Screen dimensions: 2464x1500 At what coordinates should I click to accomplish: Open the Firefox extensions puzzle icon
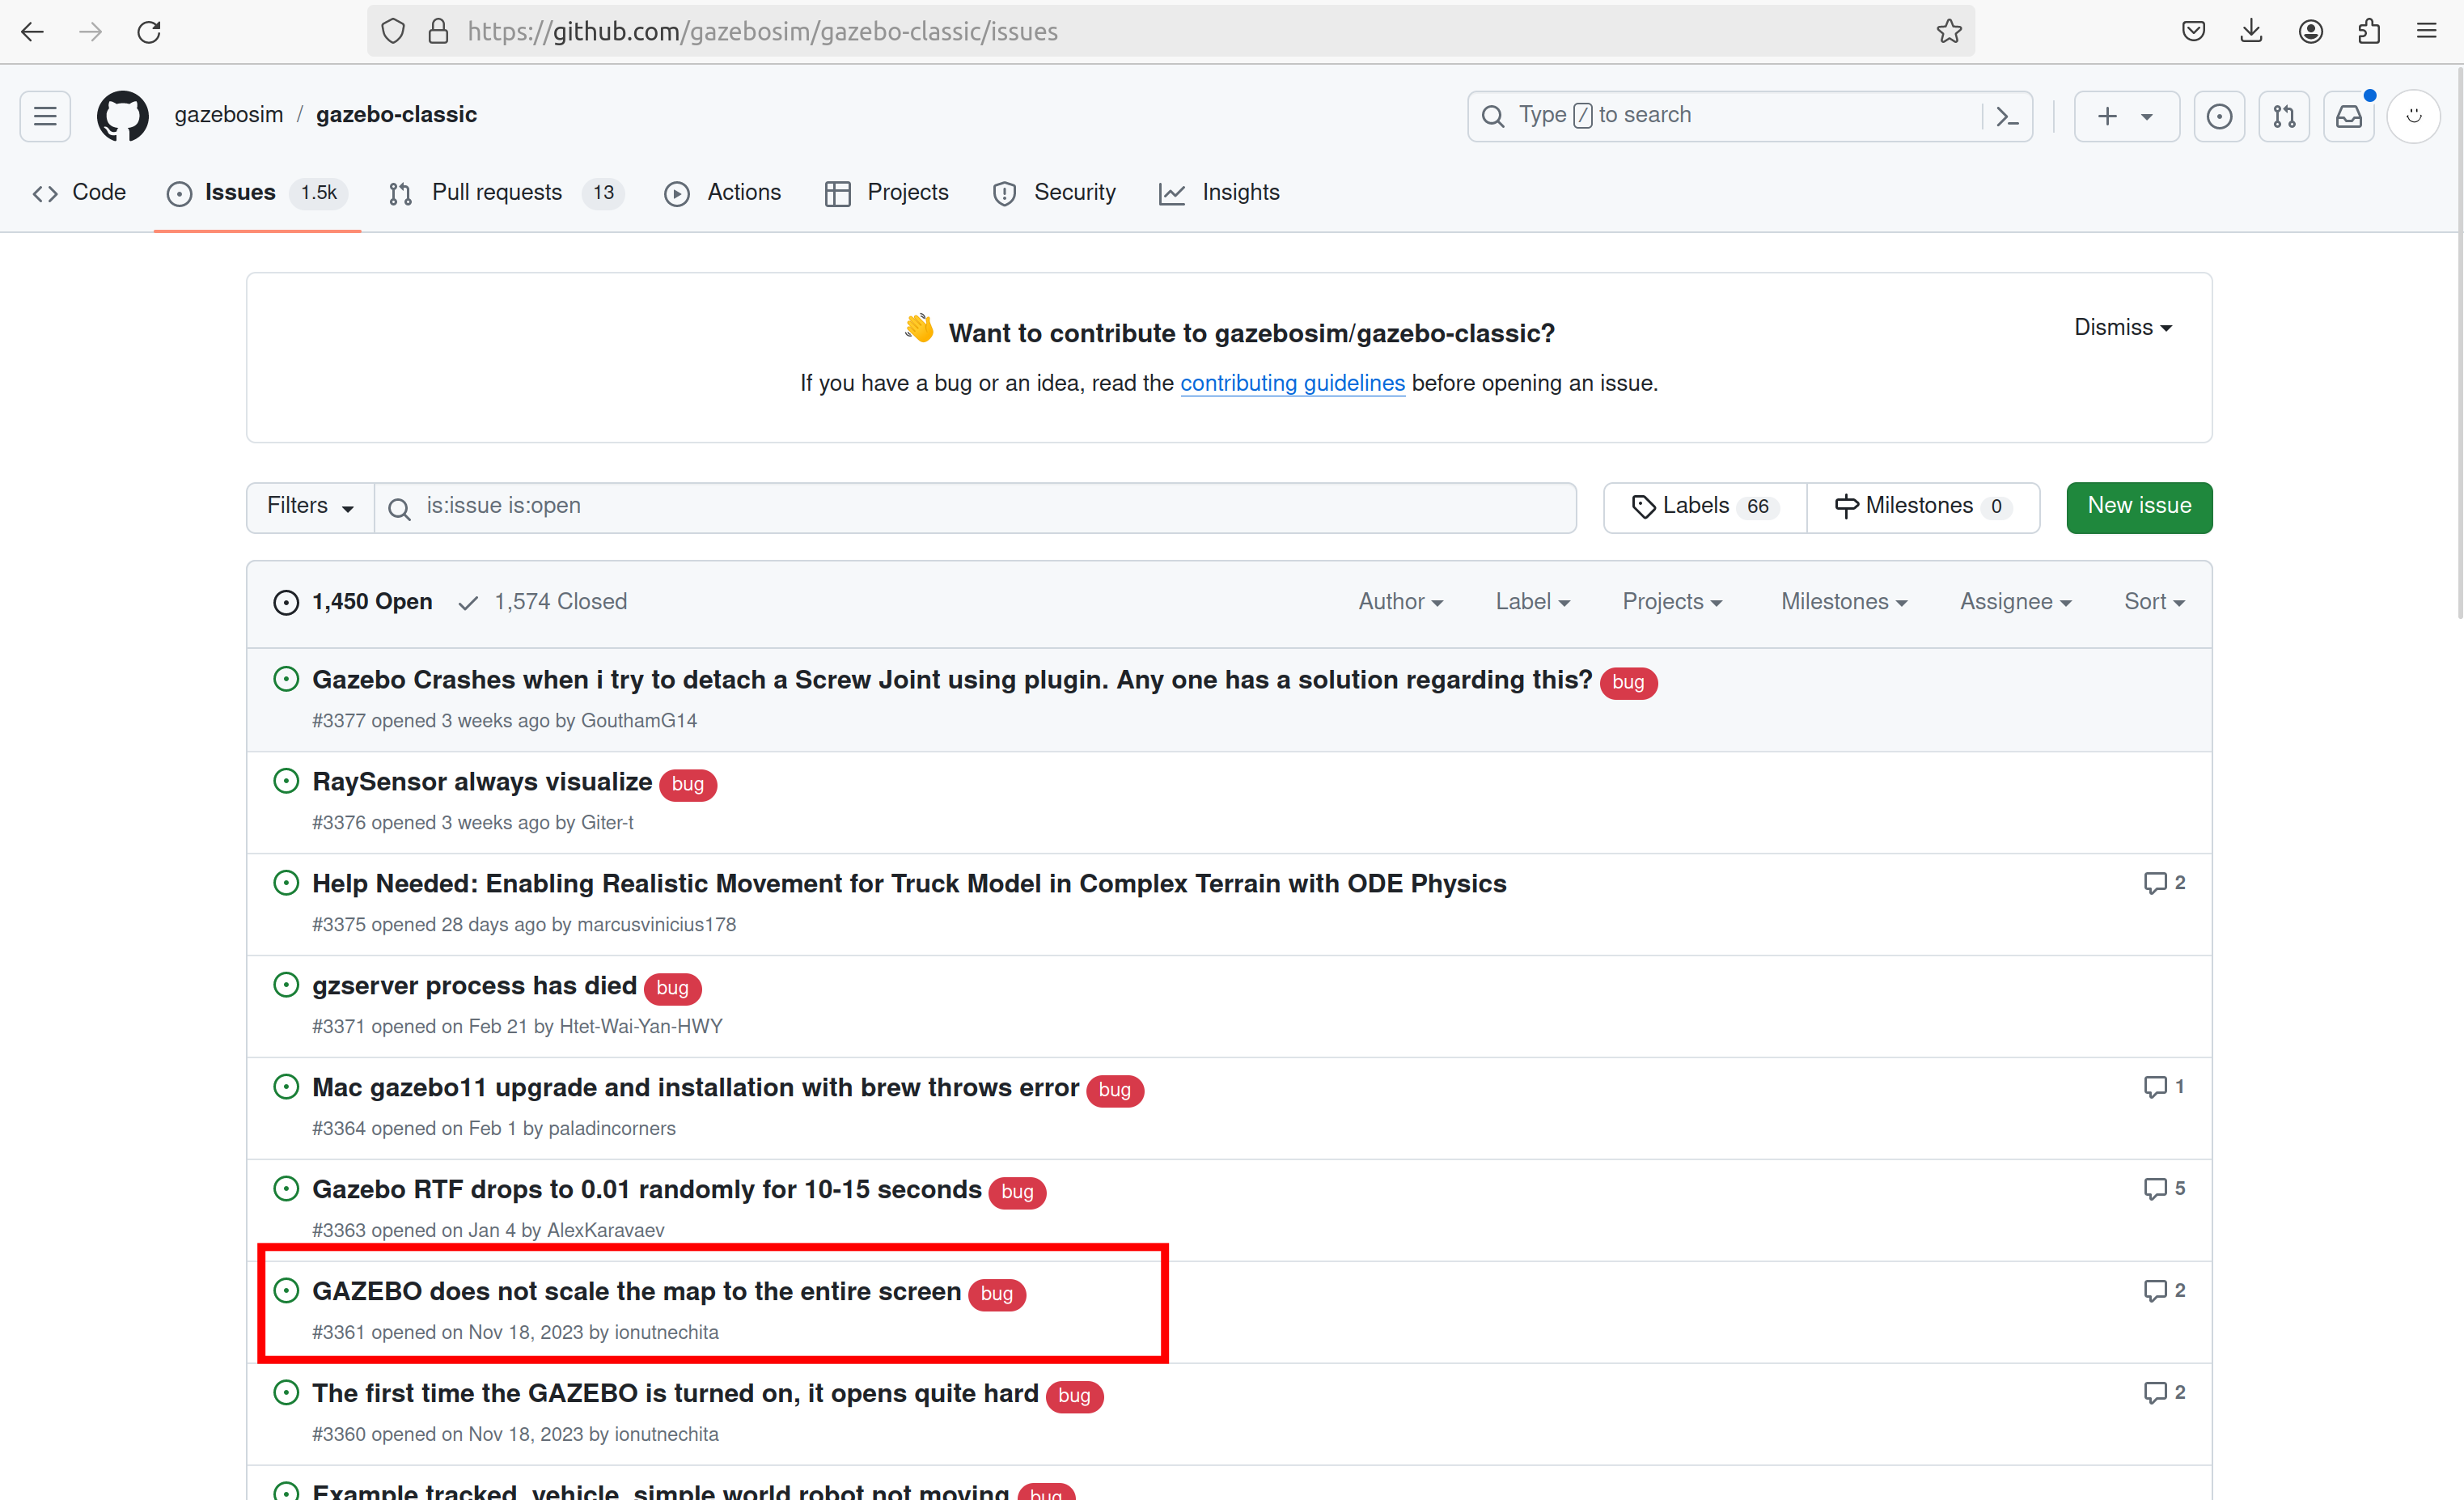coord(2368,32)
